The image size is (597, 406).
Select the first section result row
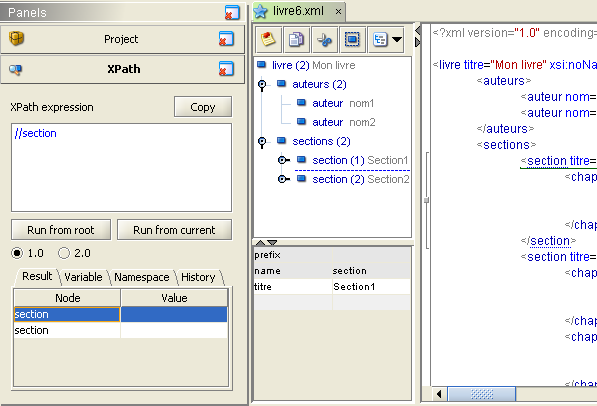pyautogui.click(x=121, y=314)
